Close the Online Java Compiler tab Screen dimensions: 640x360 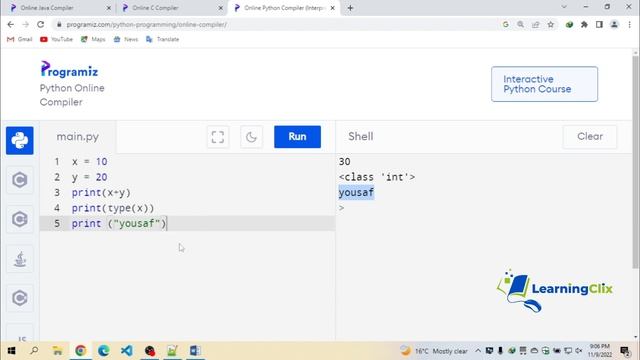109,8
